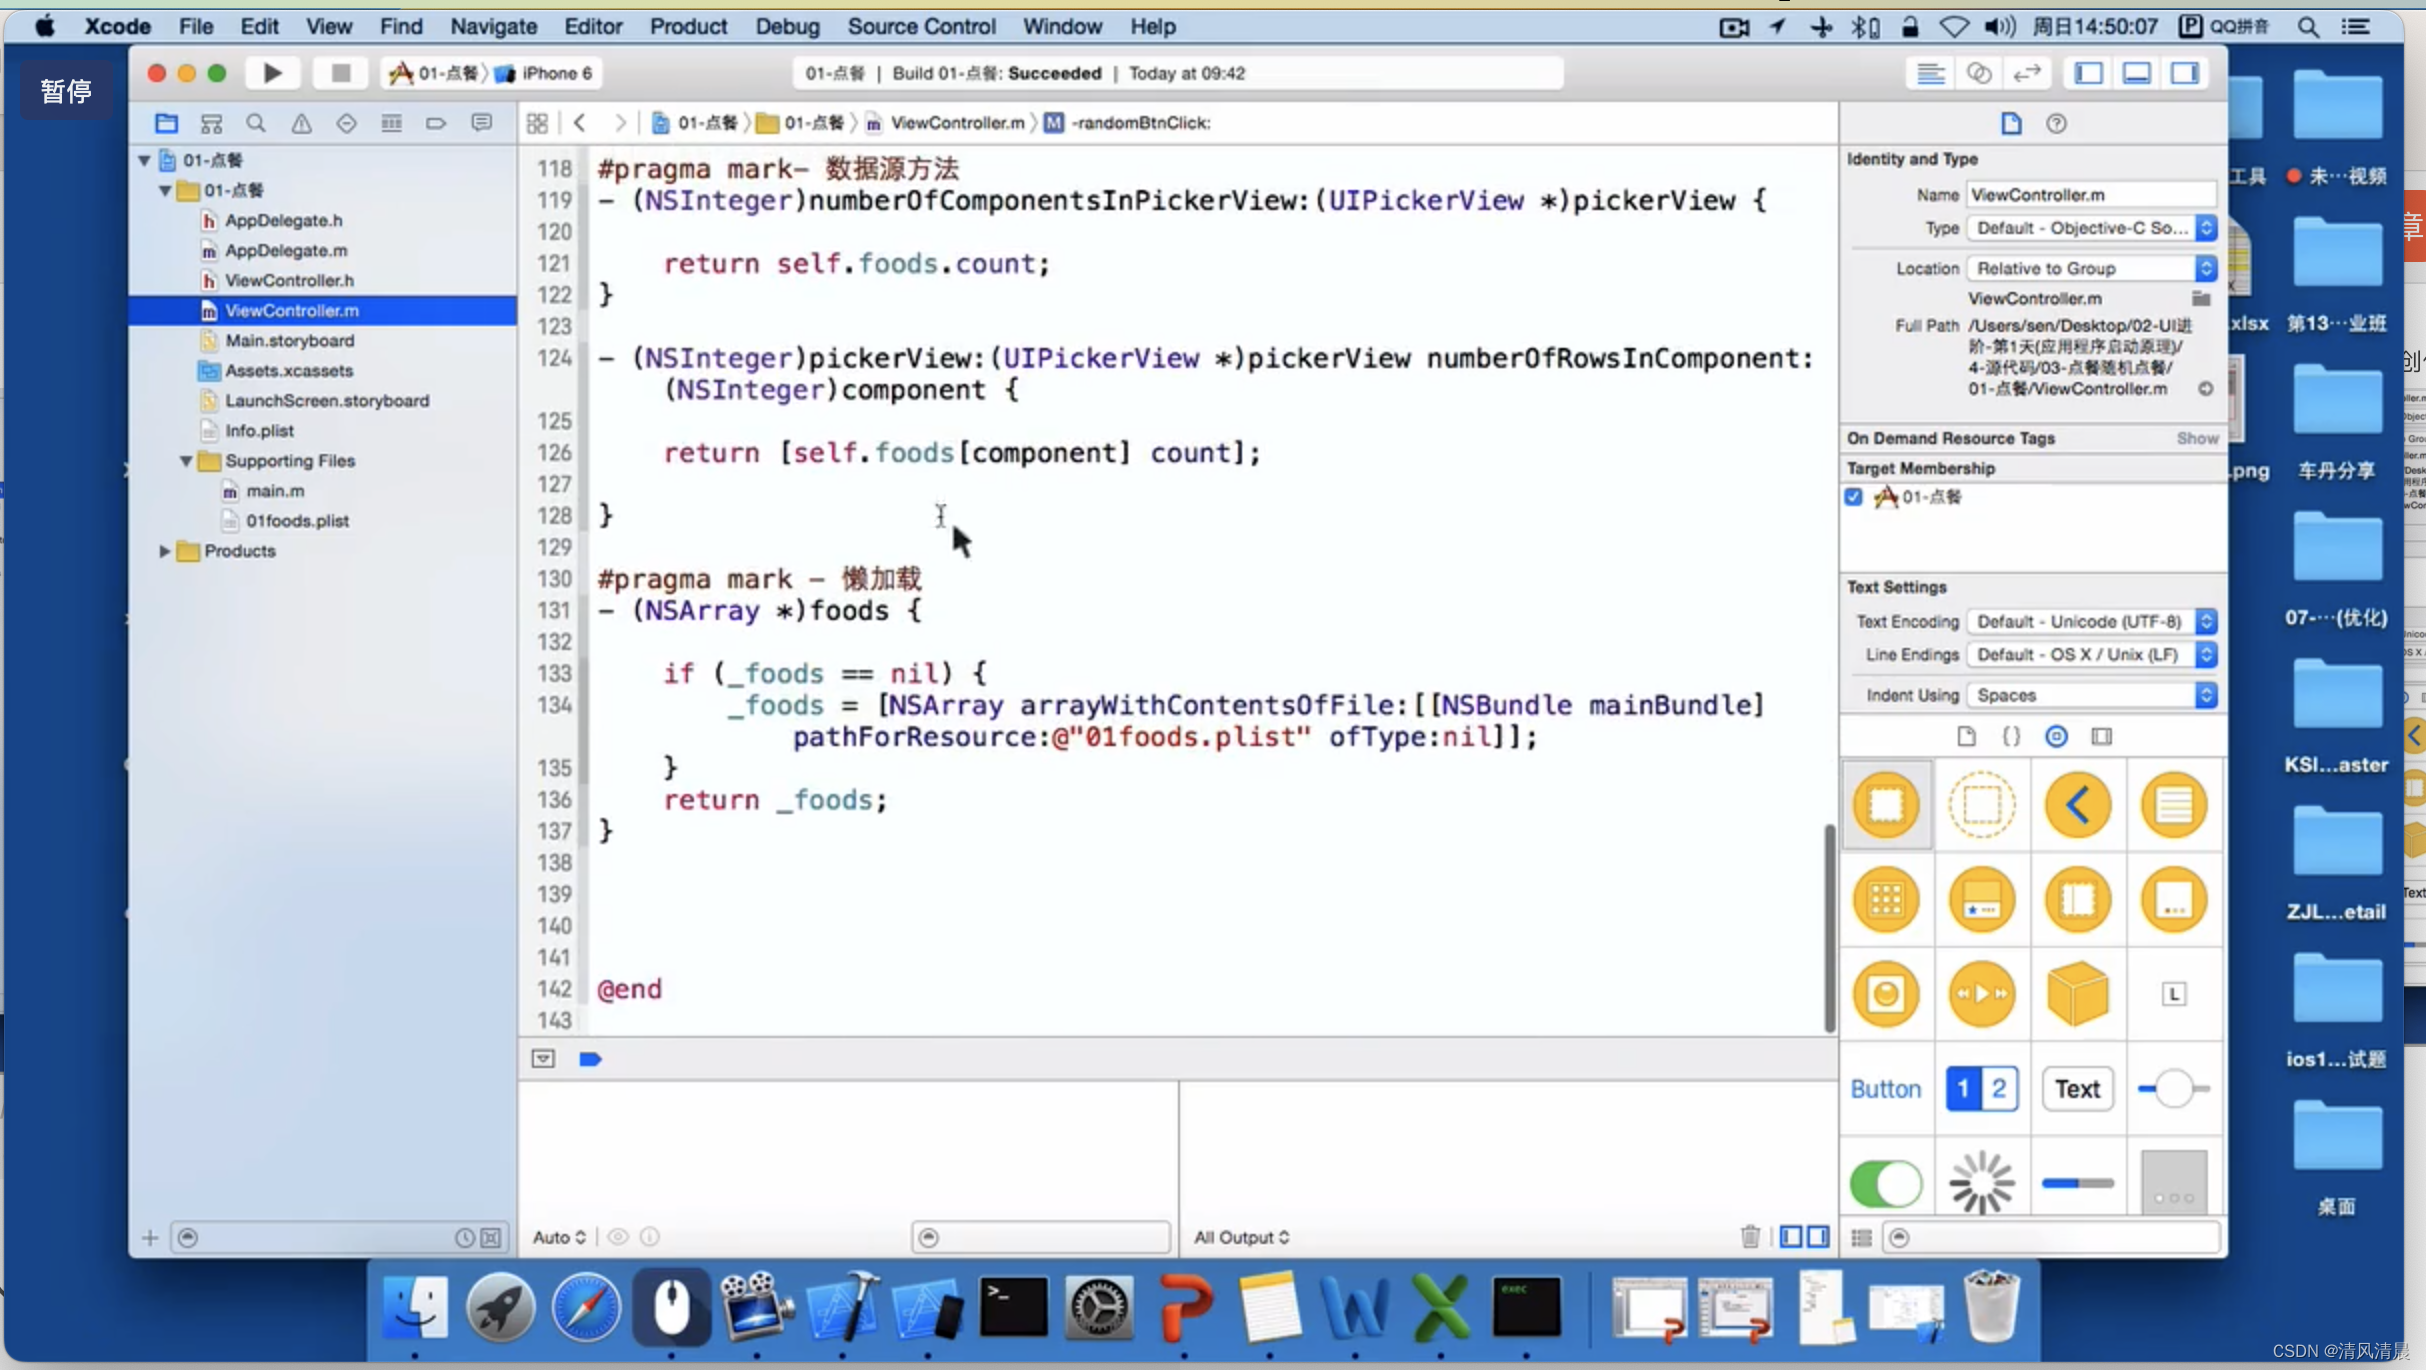The height and width of the screenshot is (1370, 2426).
Task: Select the Media library icon
Action: 2101,737
